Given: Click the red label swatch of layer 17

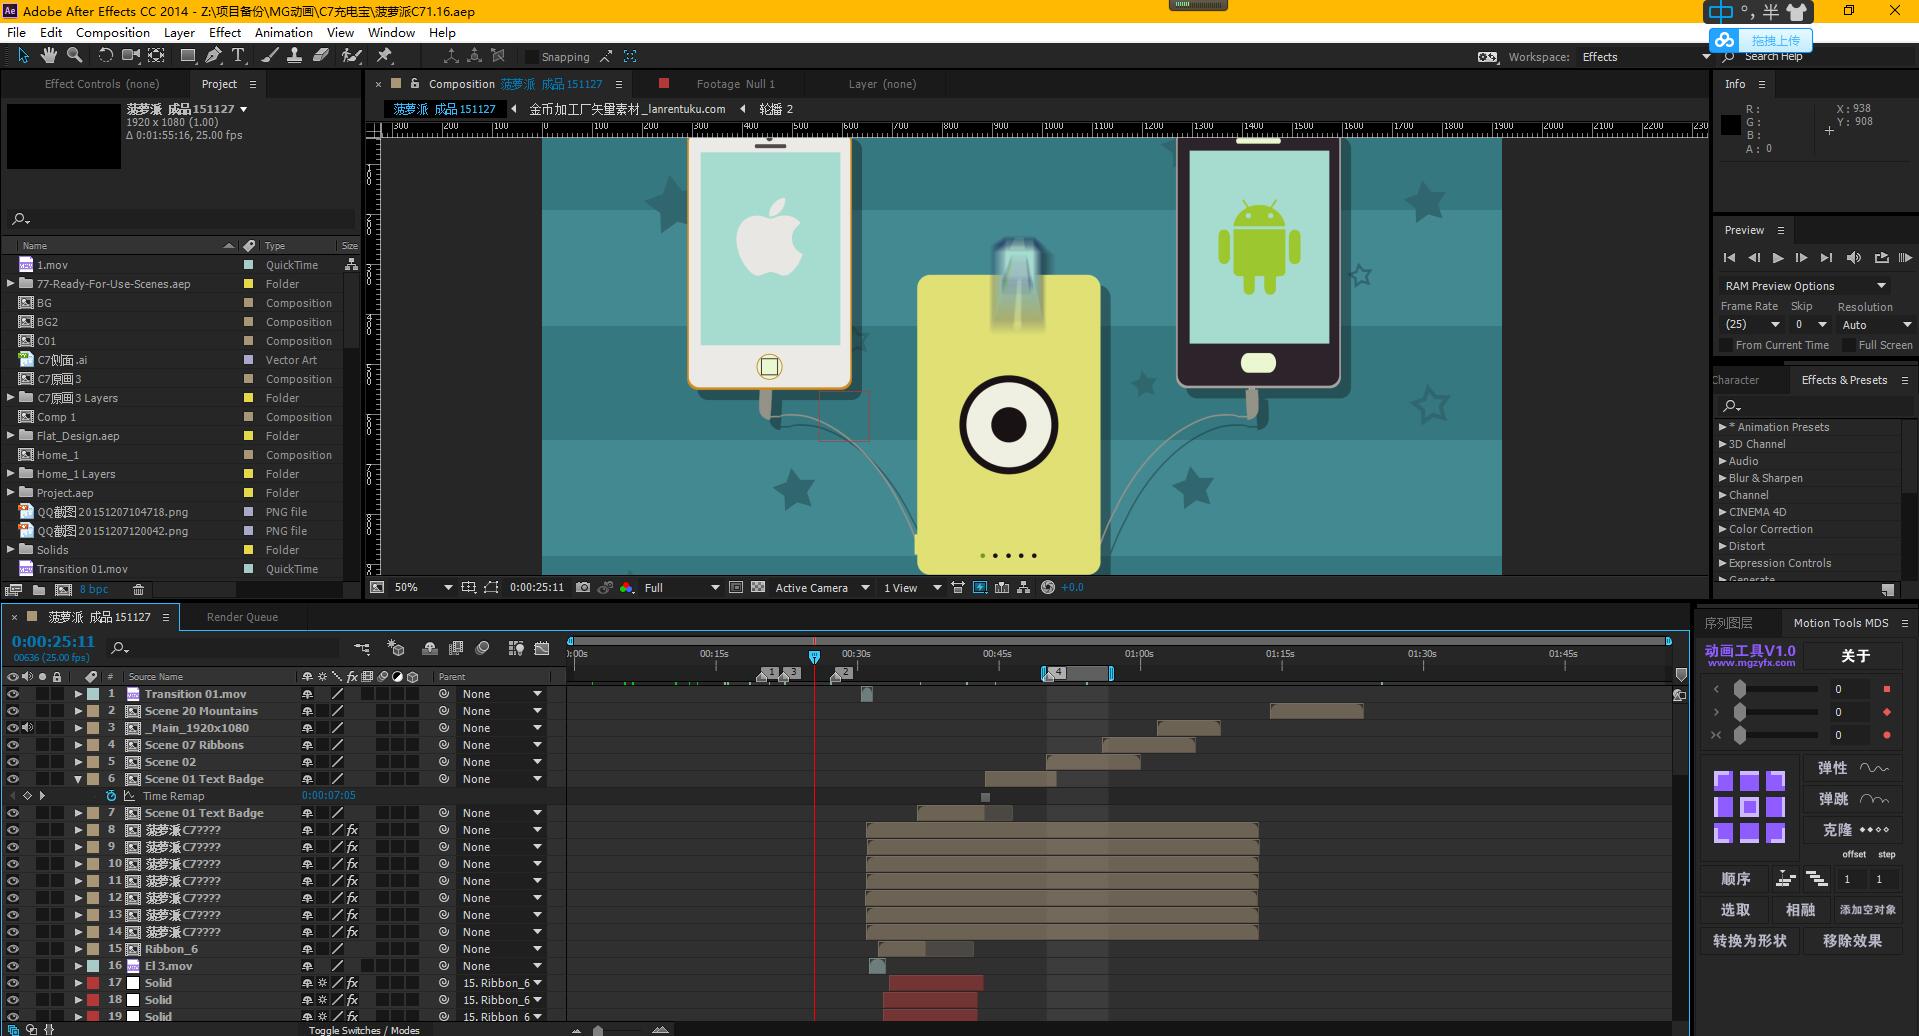Looking at the screenshot, I should coord(93,983).
